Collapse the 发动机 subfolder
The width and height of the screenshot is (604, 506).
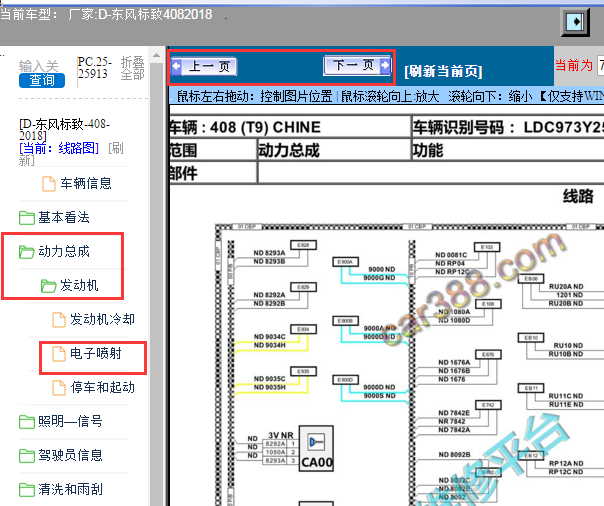(x=79, y=285)
